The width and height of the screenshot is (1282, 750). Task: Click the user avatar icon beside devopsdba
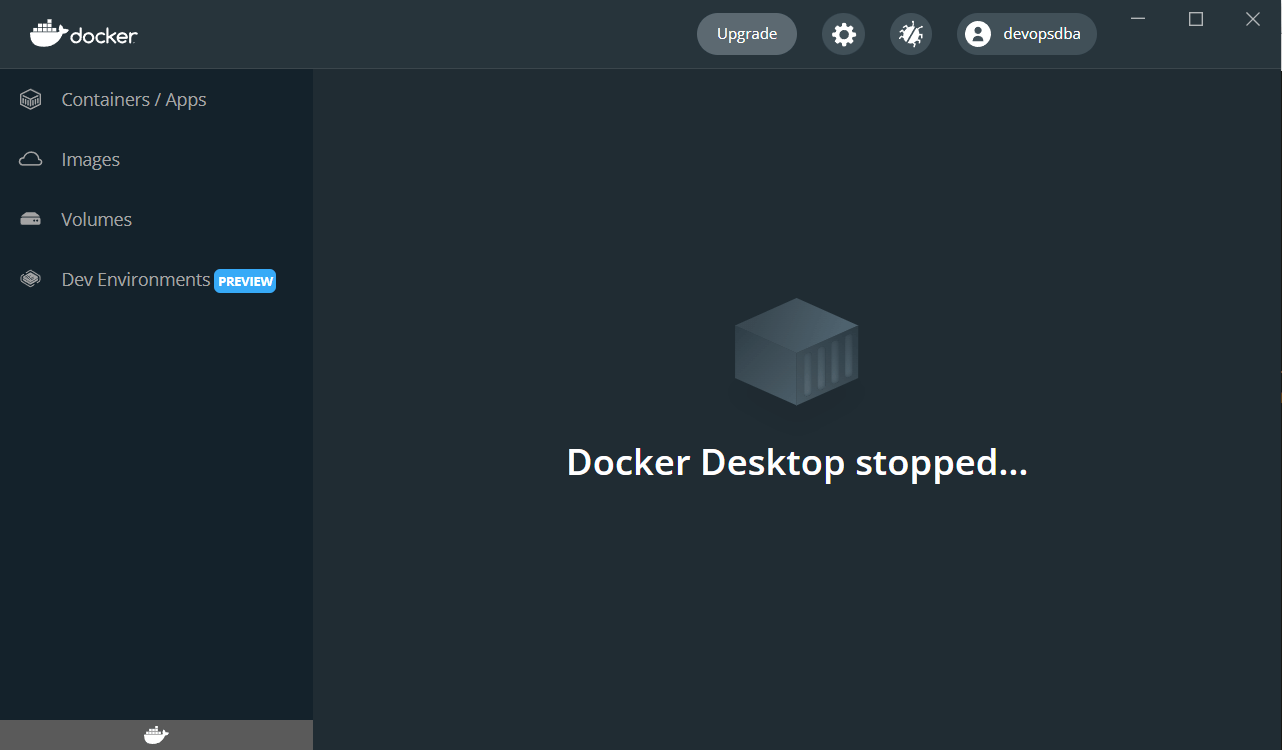(x=977, y=34)
